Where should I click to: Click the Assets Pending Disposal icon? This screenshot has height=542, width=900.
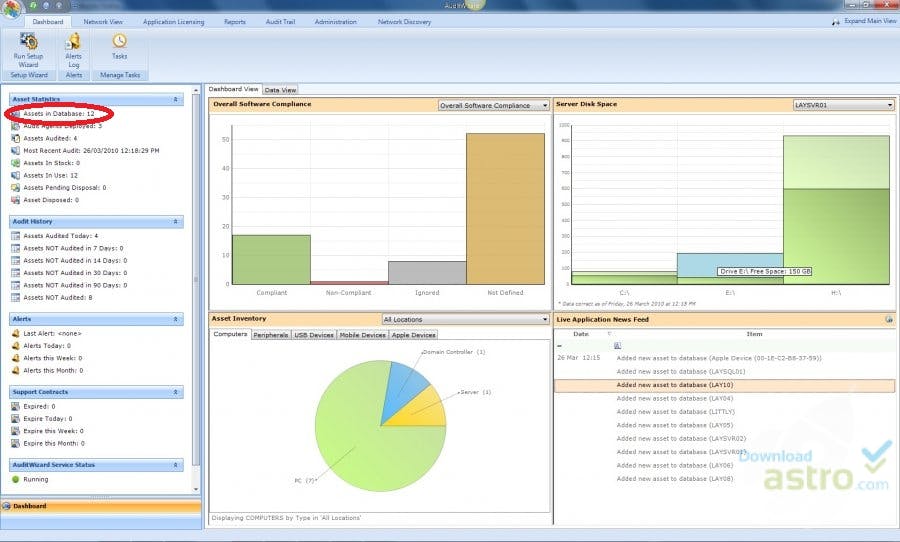[15, 188]
